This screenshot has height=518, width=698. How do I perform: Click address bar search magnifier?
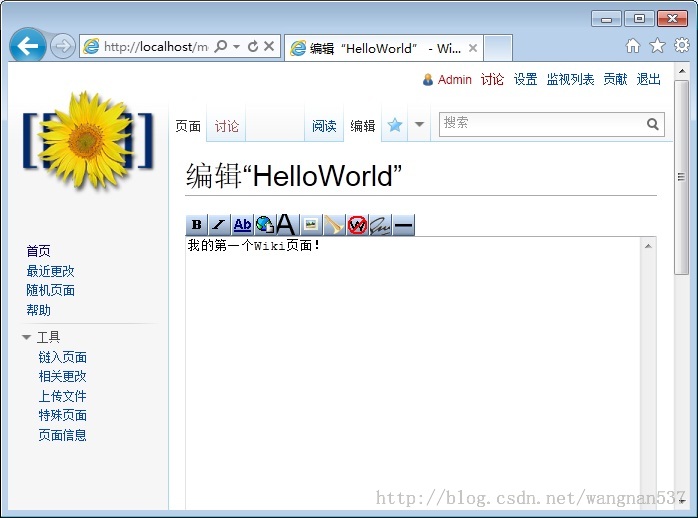220,46
